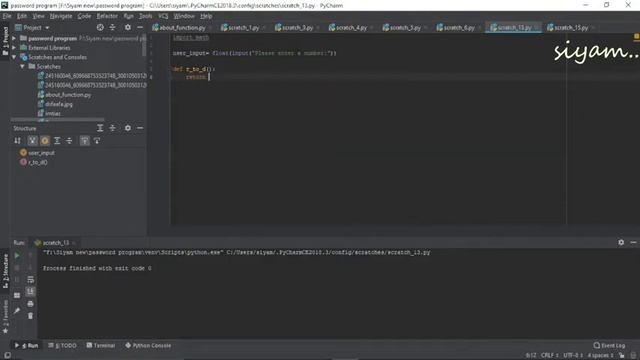Open Structure panel settings gear
The height and width of the screenshot is (360, 640).
(128, 128)
